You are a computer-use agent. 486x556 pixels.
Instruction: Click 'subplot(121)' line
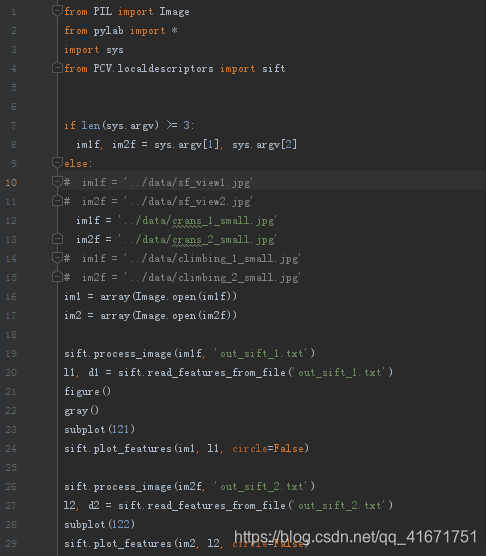100,429
